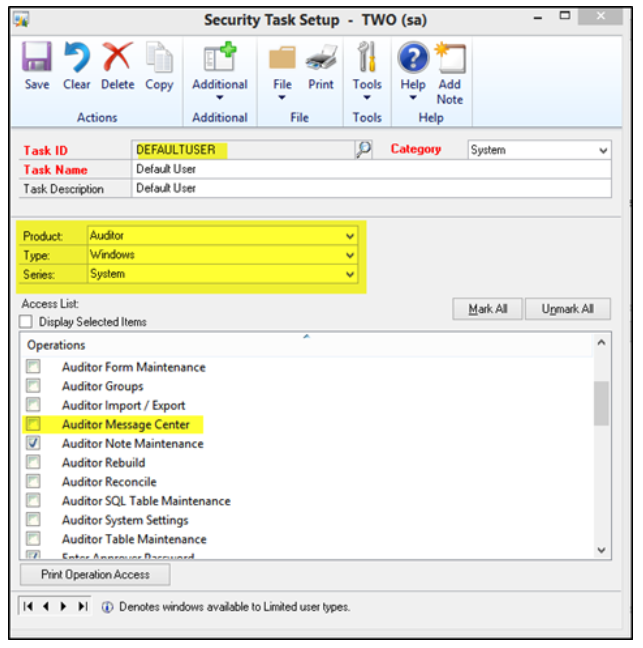Click the Add Note icon

pyautogui.click(x=450, y=57)
